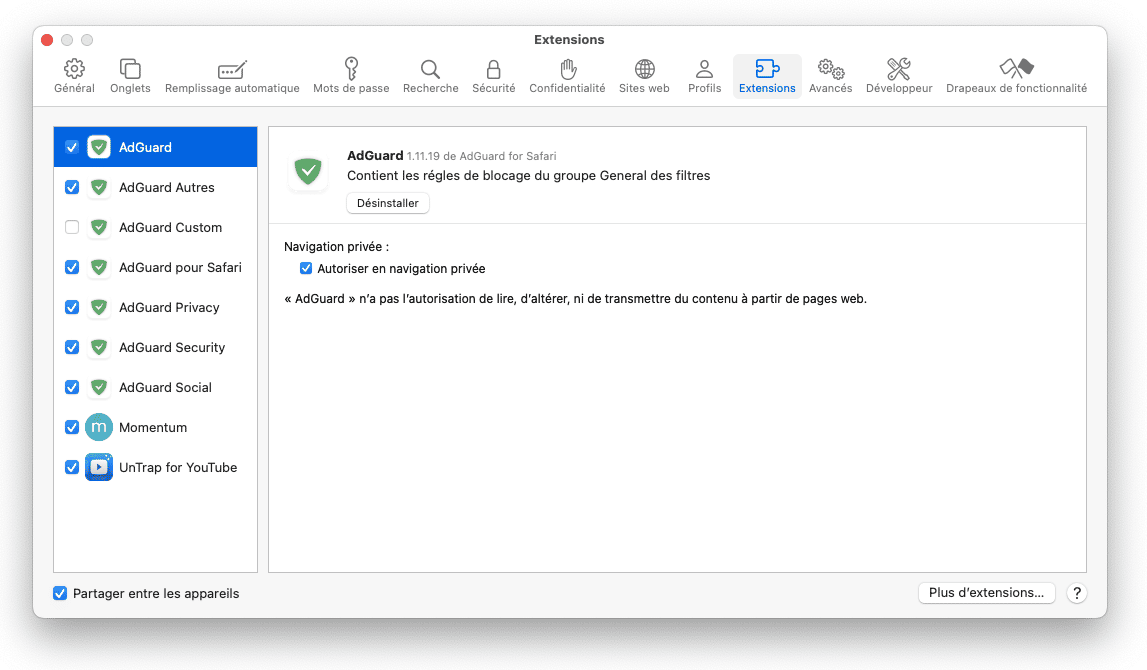Open Drapeaux de fonctionnalité flags icon
1147x670 pixels.
(x=1016, y=69)
